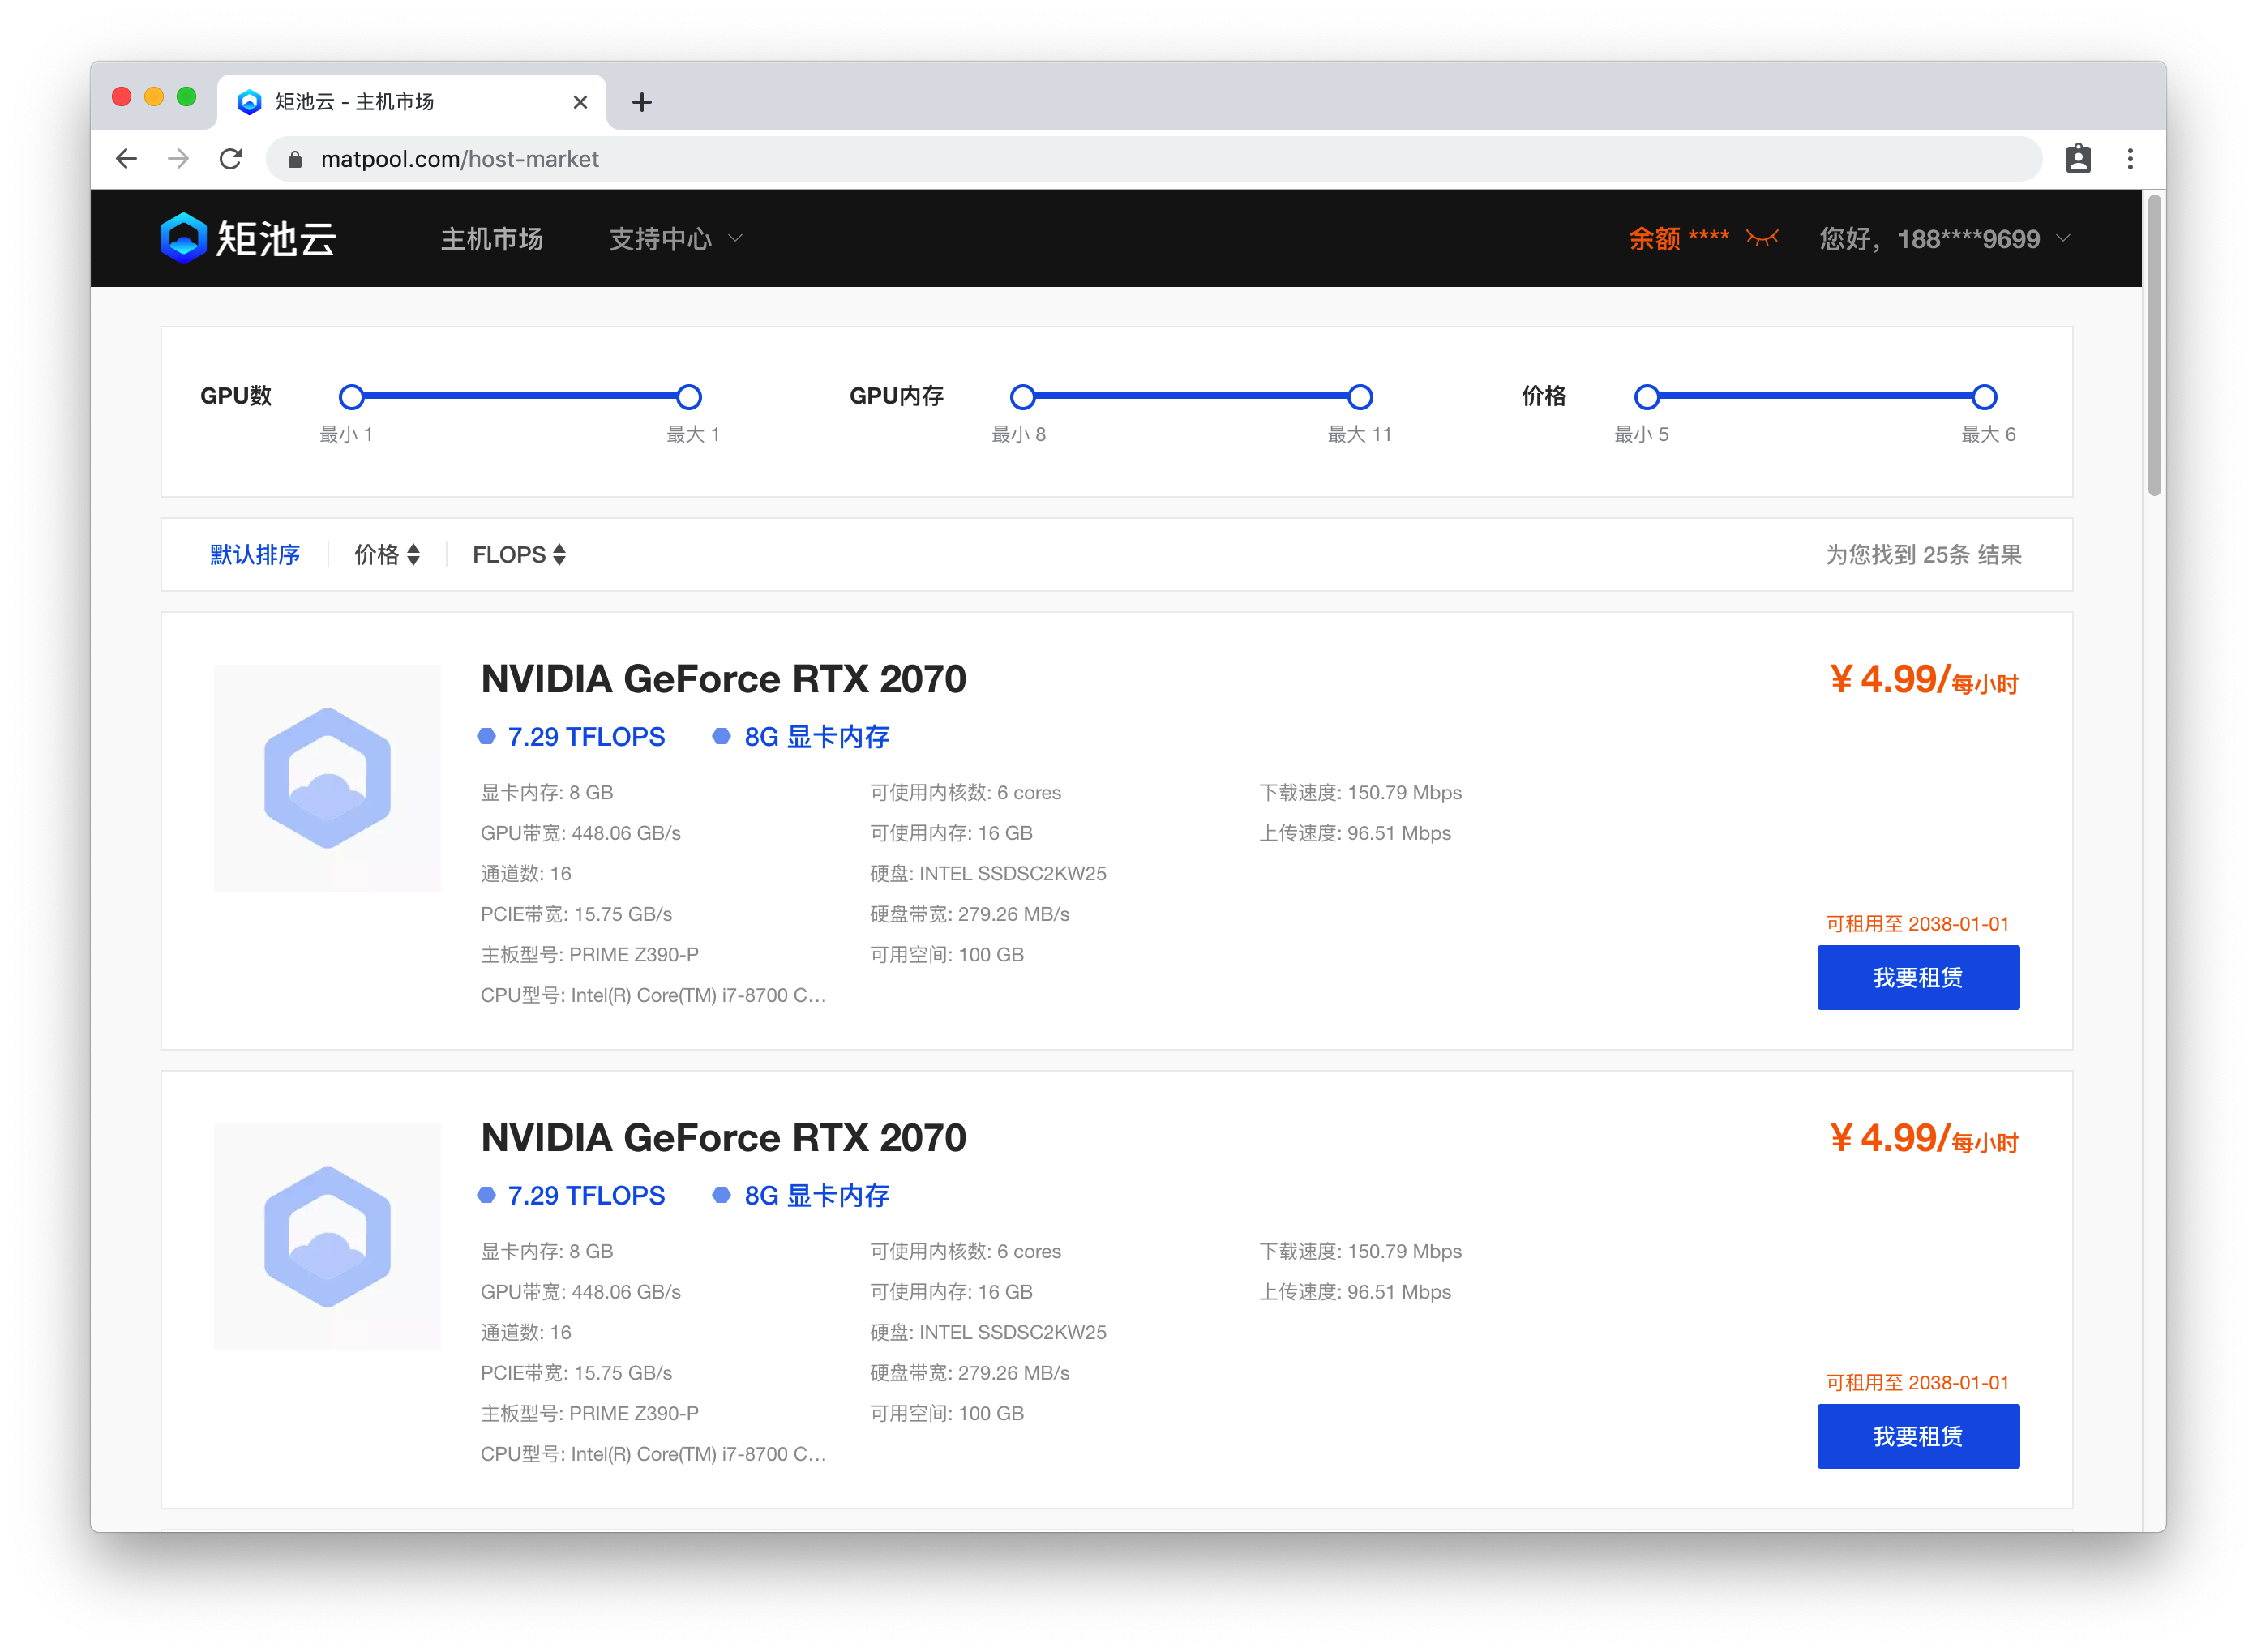Screen dimensions: 2257x1652
Task: Open the browser profile icon
Action: 2078,159
